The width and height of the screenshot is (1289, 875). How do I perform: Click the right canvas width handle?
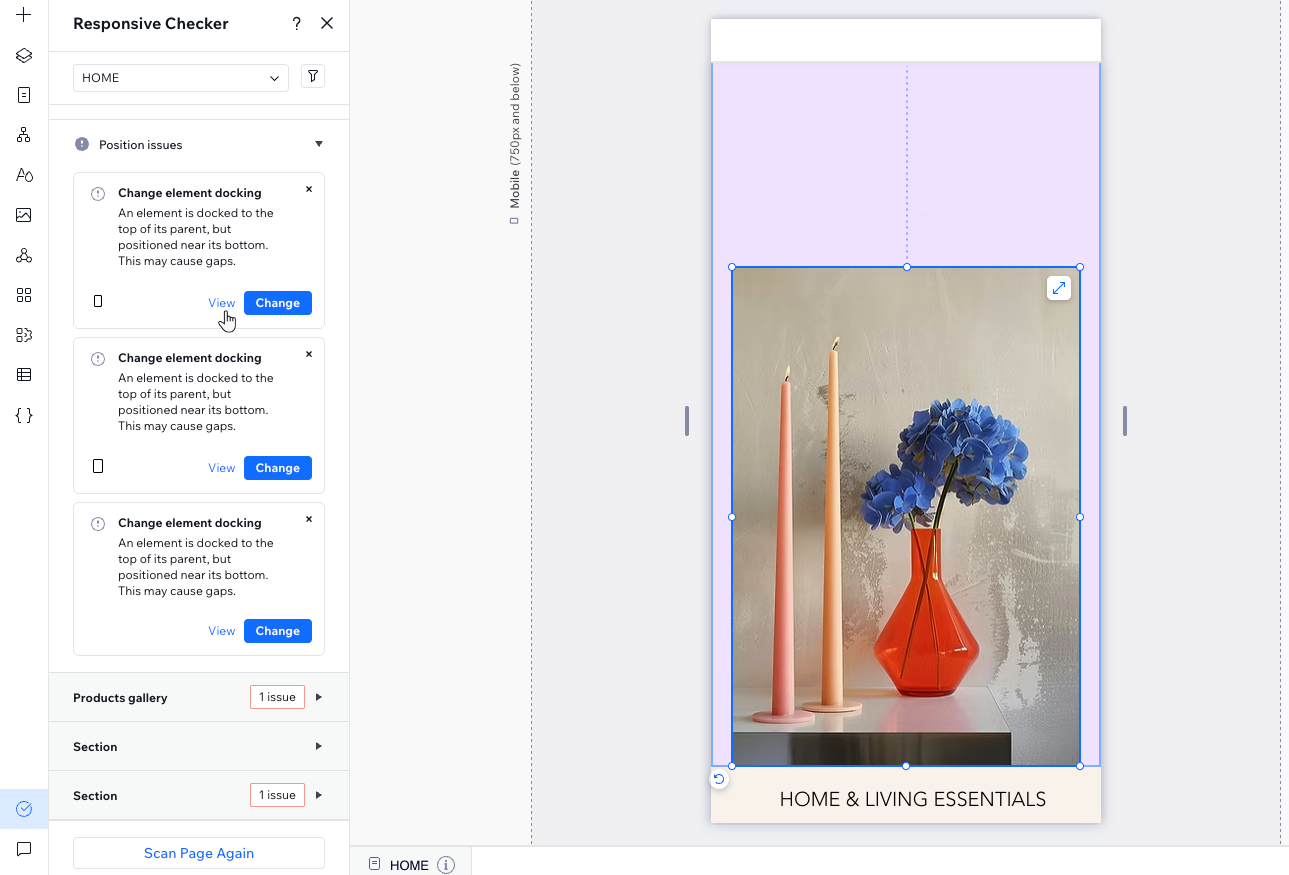pos(1125,421)
